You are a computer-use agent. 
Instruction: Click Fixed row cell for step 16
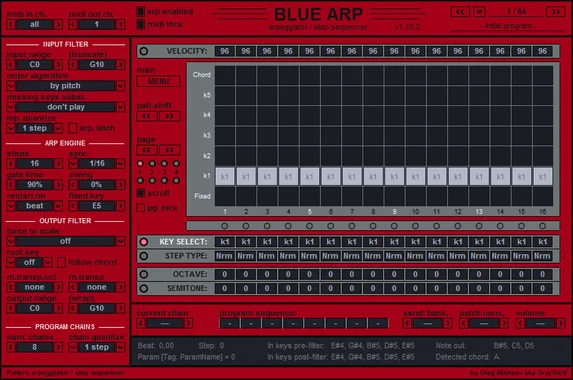tap(543, 197)
